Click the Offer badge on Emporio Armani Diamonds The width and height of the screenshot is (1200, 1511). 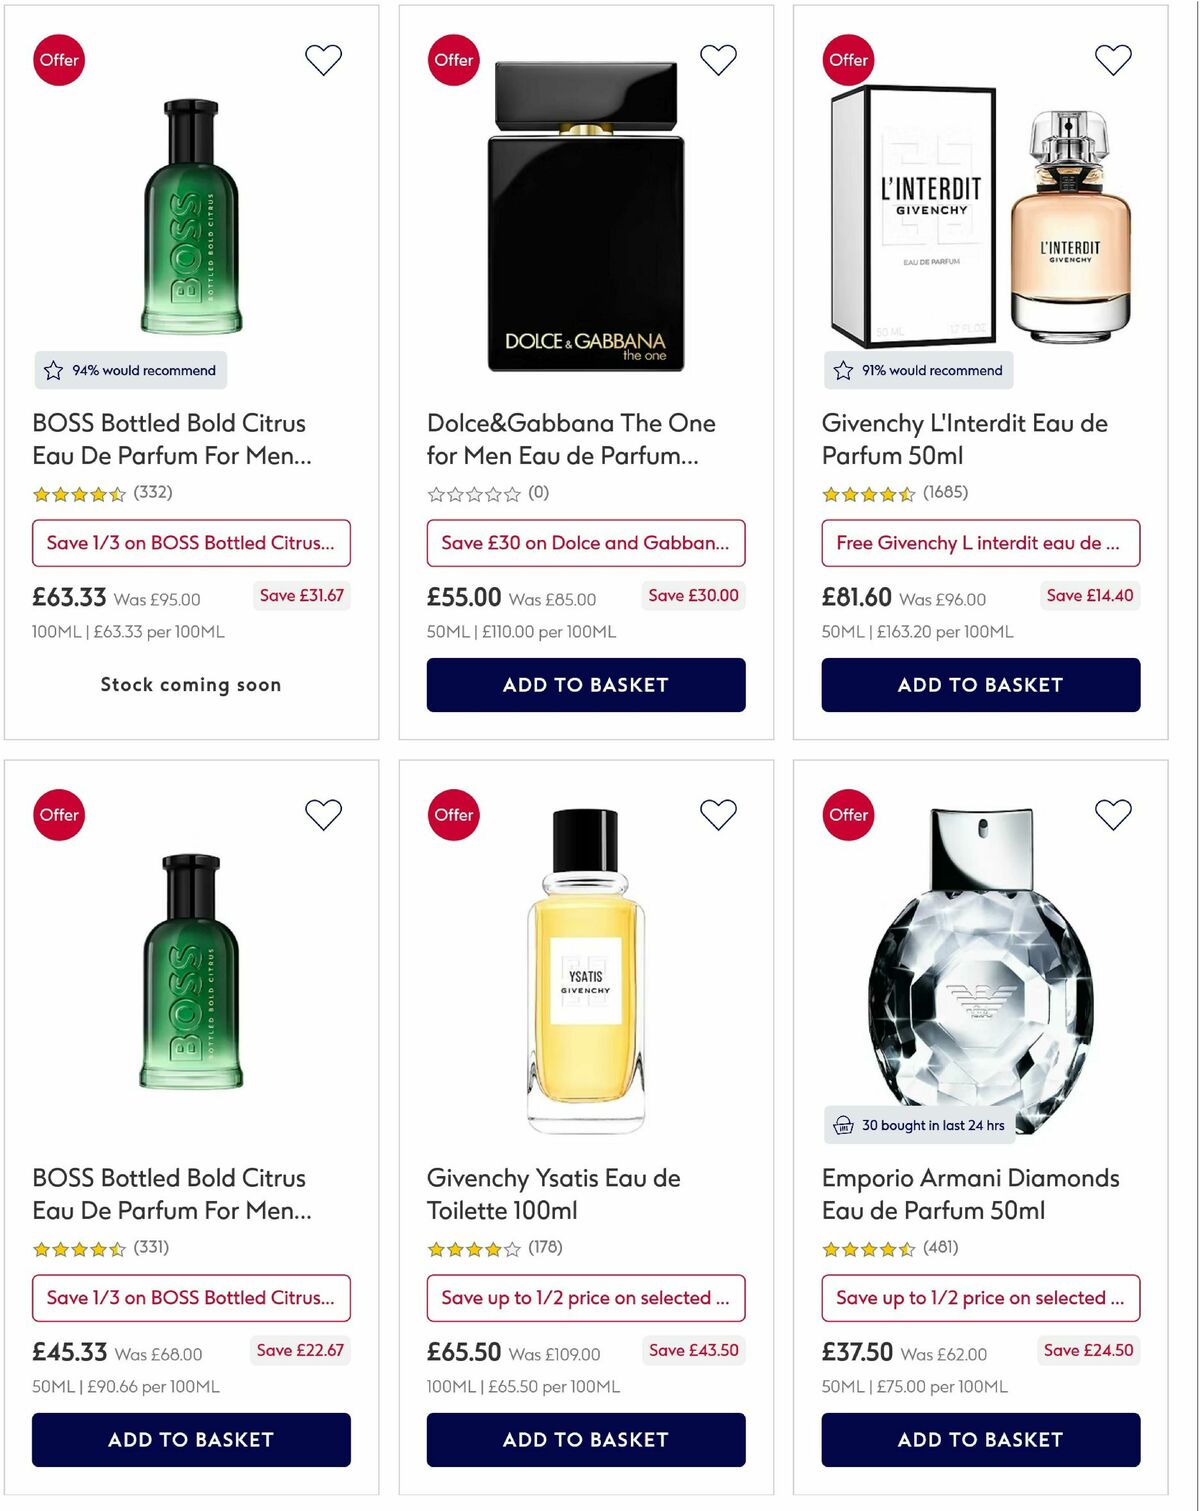tap(848, 815)
